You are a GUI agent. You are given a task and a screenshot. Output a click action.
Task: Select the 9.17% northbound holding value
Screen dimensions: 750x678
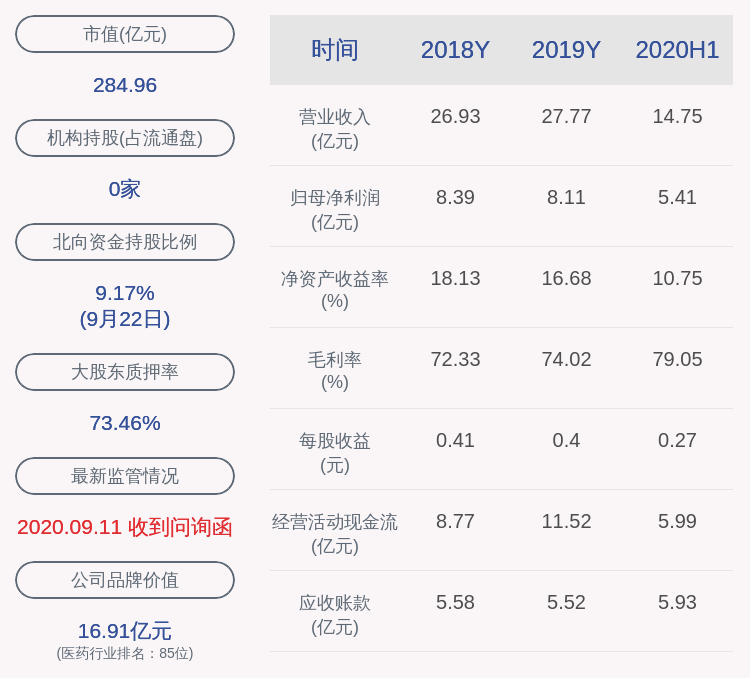pos(125,293)
